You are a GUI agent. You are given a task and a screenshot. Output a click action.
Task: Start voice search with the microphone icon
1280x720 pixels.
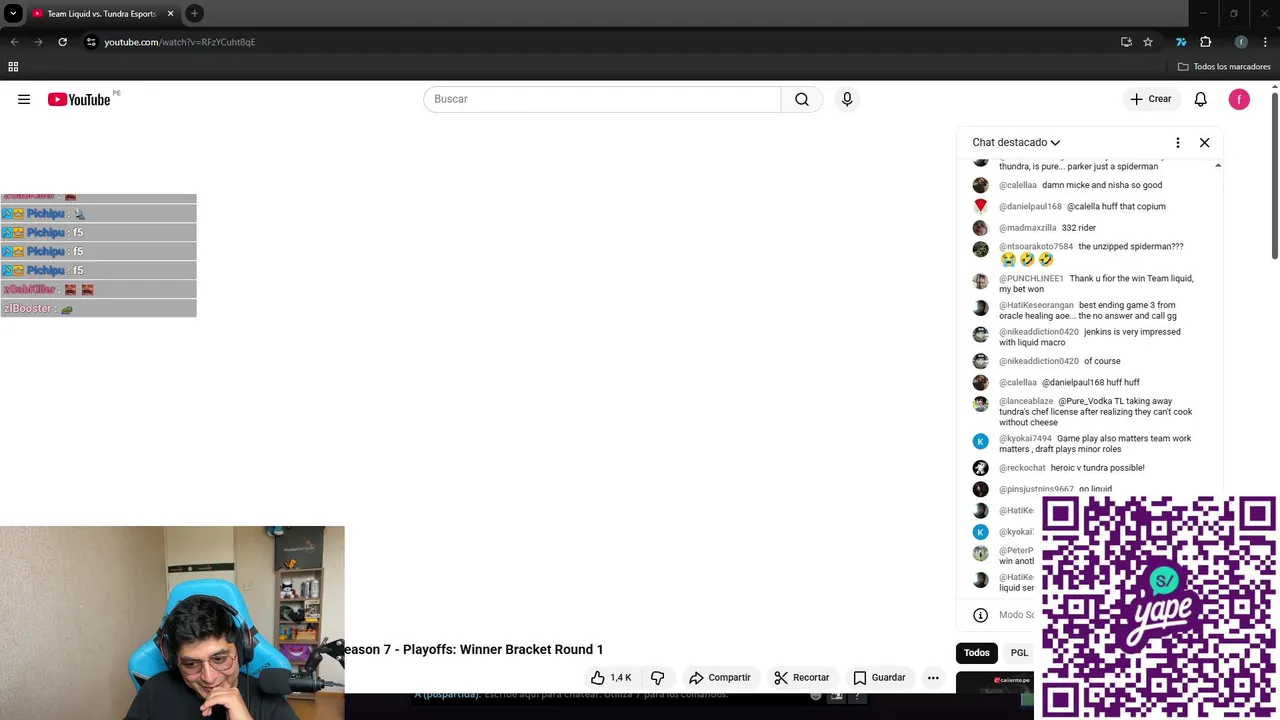tap(847, 99)
